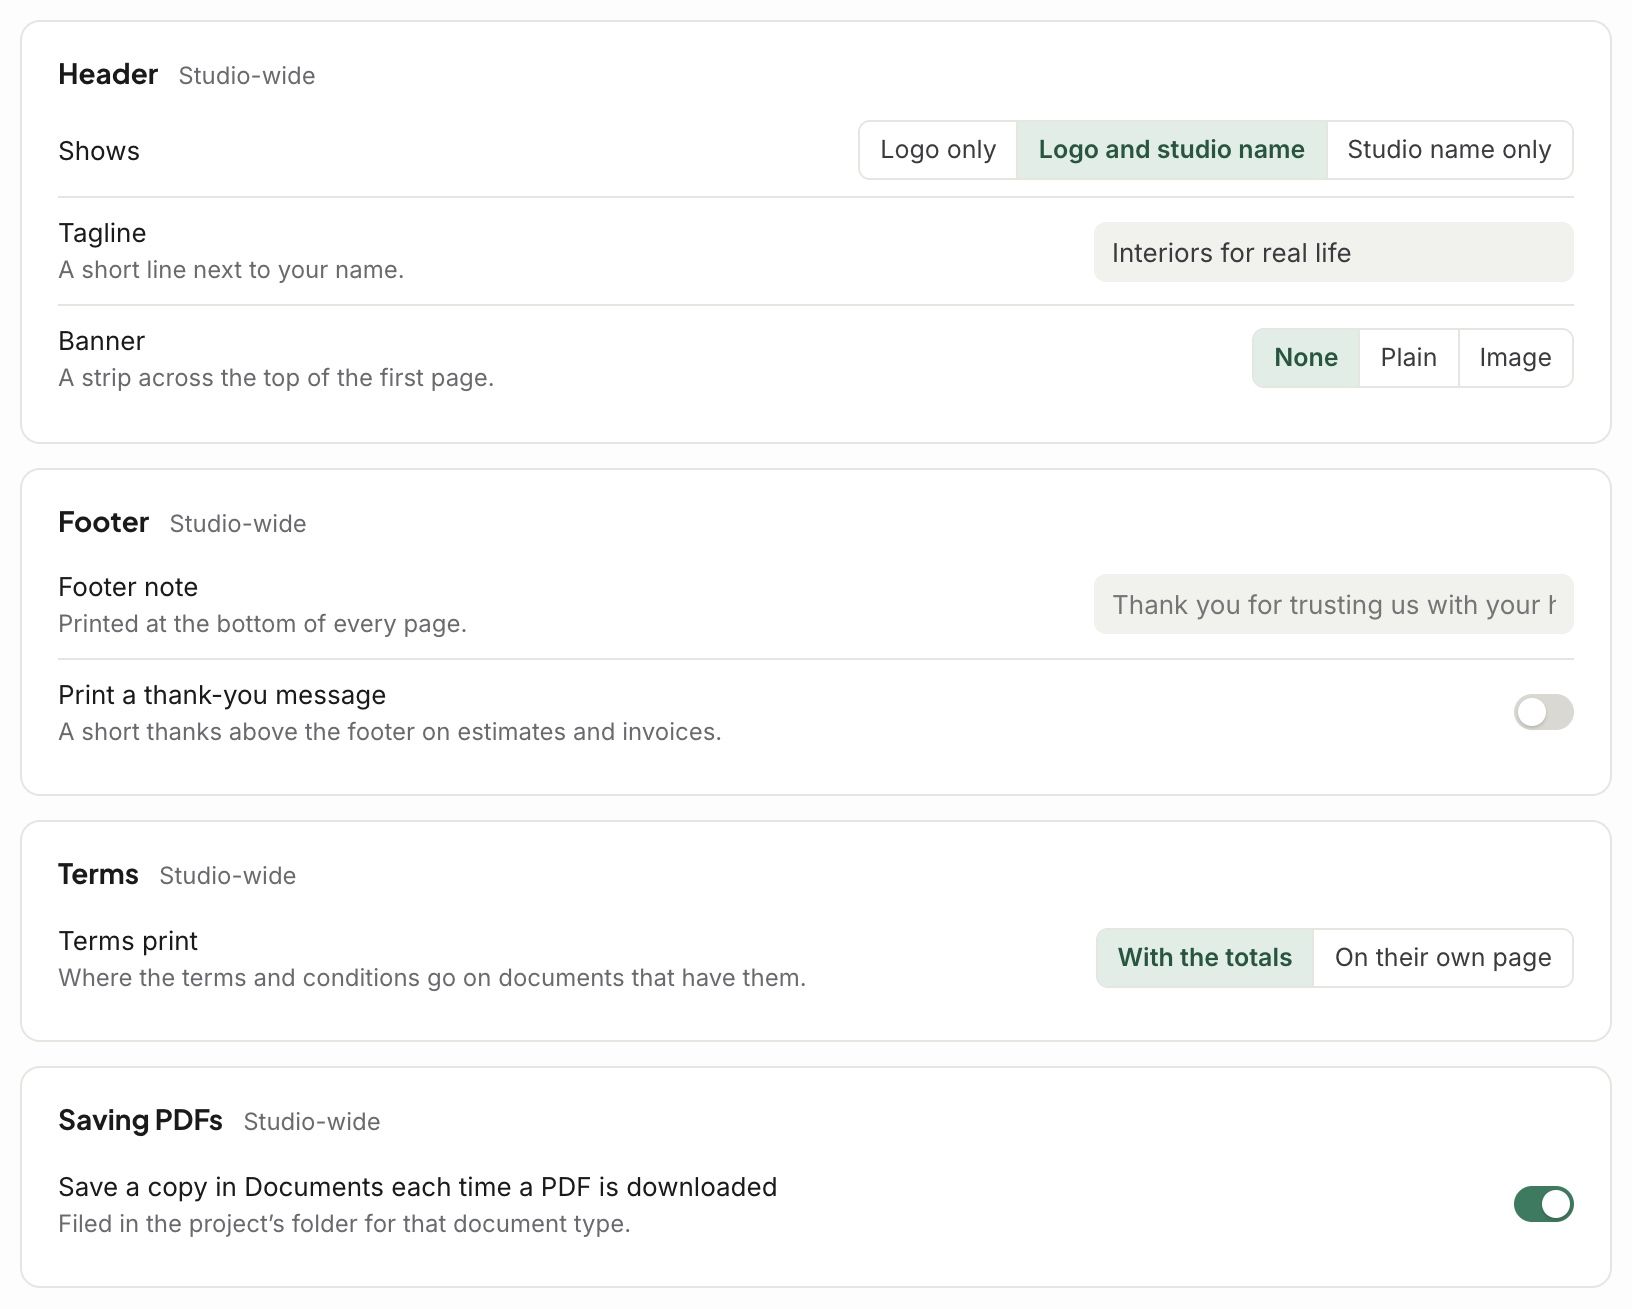This screenshot has width=1632, height=1309.
Task: Set Banner to None
Action: pos(1306,358)
